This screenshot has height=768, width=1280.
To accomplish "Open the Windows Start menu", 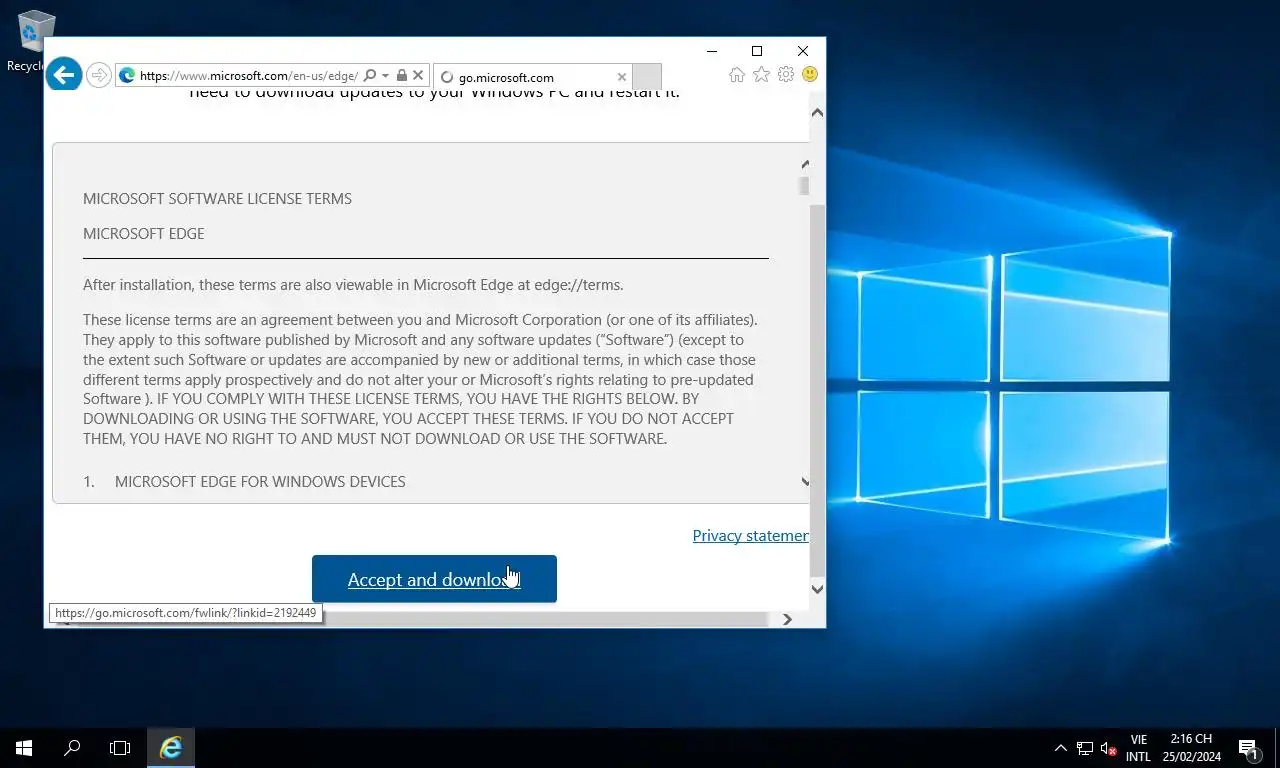I will point(24,747).
